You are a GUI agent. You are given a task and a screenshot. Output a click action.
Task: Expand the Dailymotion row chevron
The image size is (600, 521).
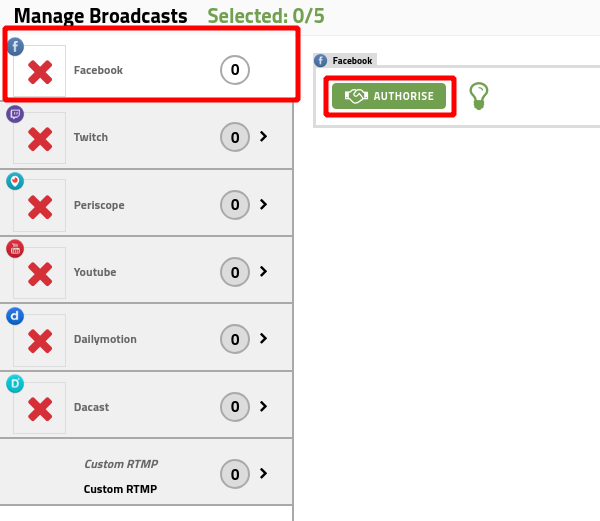[x=263, y=339]
